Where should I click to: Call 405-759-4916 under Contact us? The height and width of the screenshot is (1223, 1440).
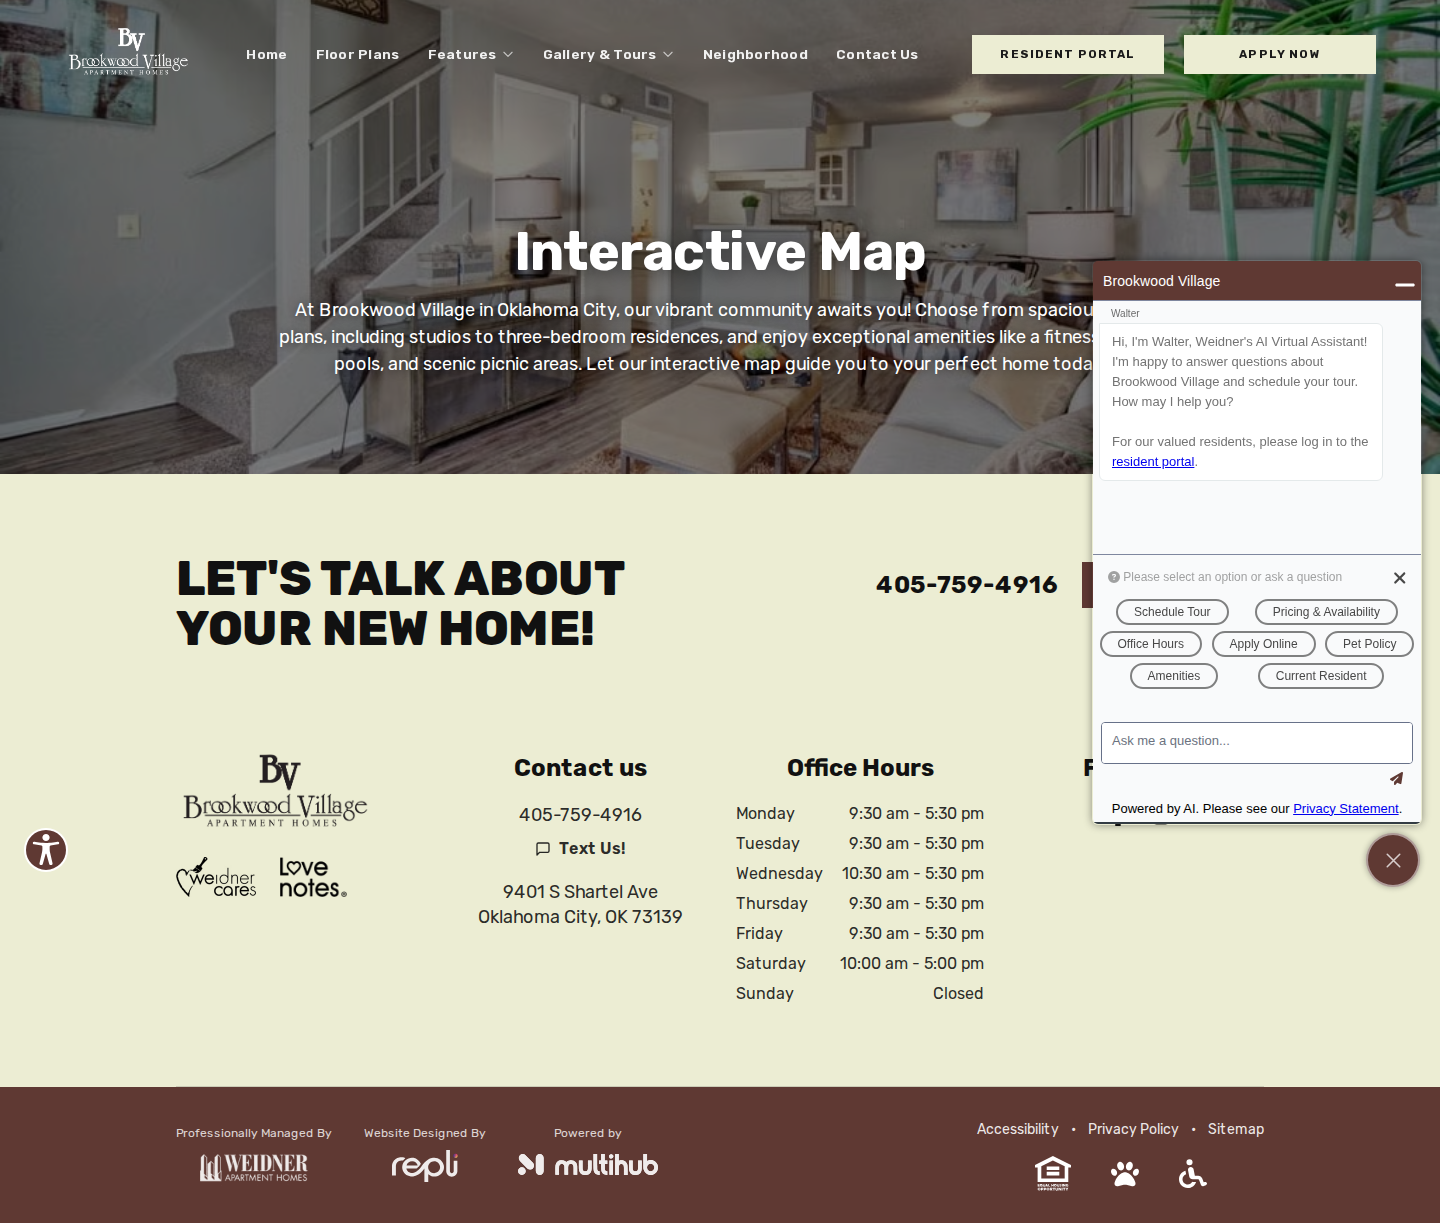580,815
